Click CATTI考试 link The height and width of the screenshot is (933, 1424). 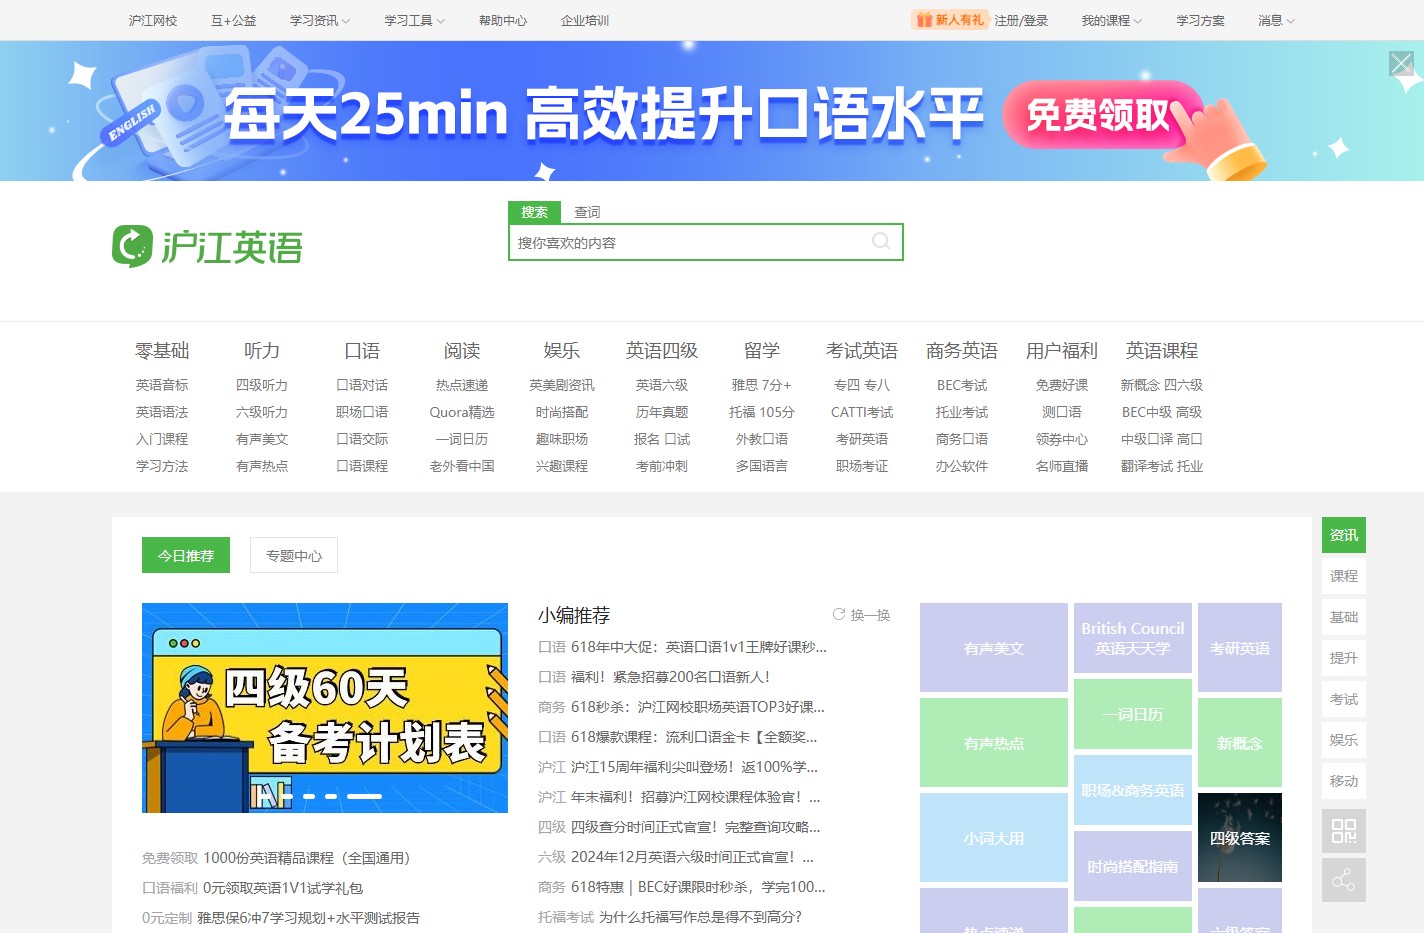click(862, 412)
